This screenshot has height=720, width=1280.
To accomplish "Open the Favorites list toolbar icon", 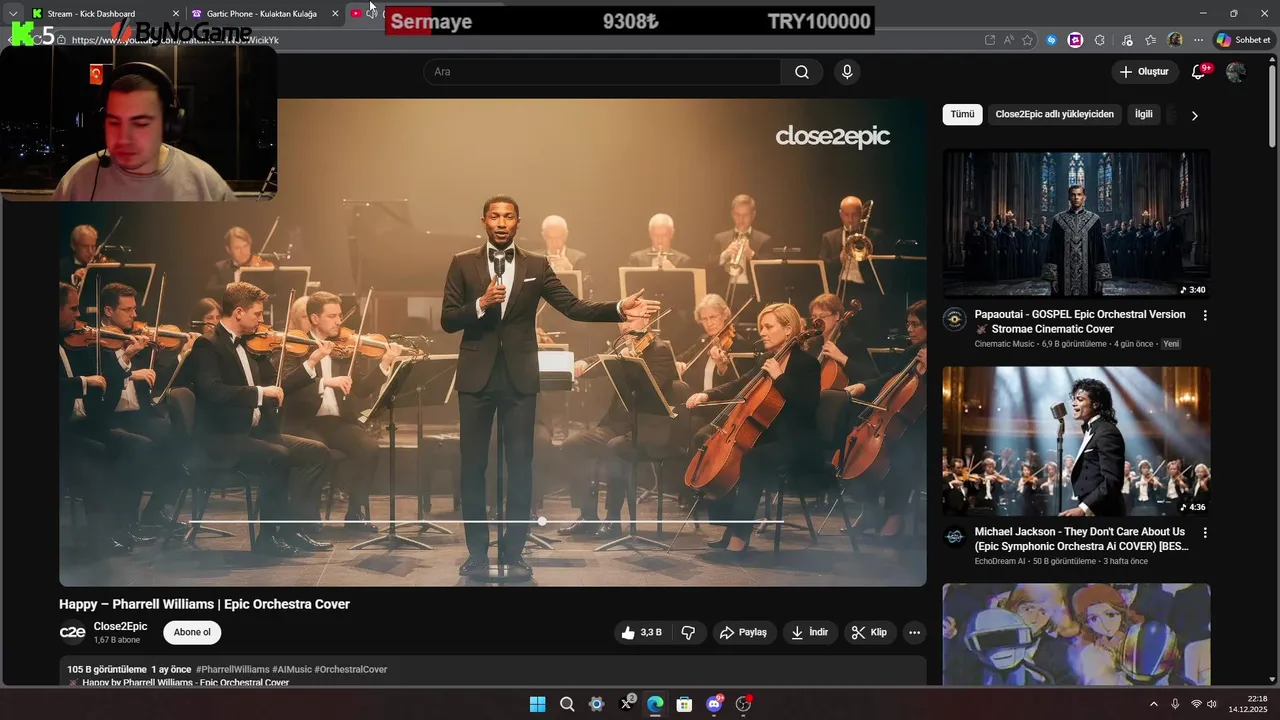I will coord(1151,40).
